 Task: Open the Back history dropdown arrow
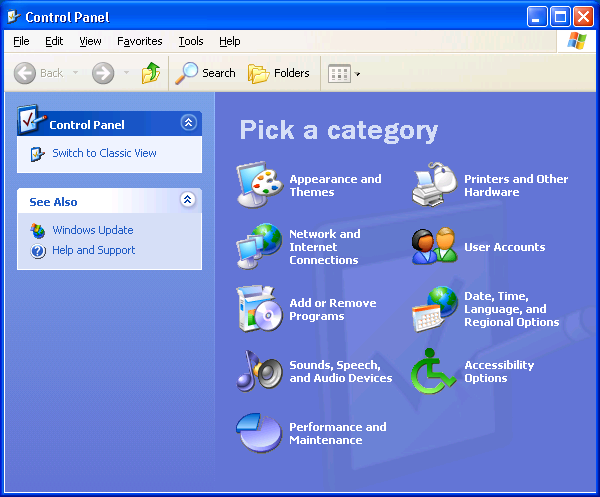(75, 73)
